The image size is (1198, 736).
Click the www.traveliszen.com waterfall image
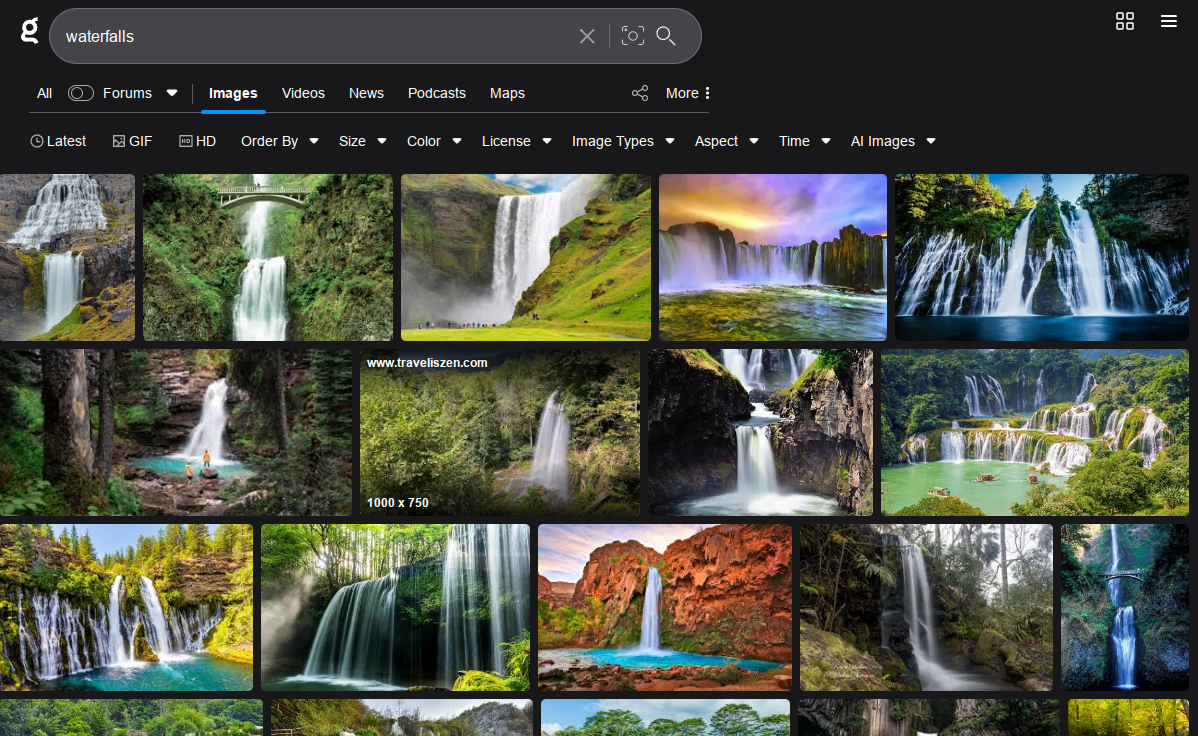click(x=499, y=432)
